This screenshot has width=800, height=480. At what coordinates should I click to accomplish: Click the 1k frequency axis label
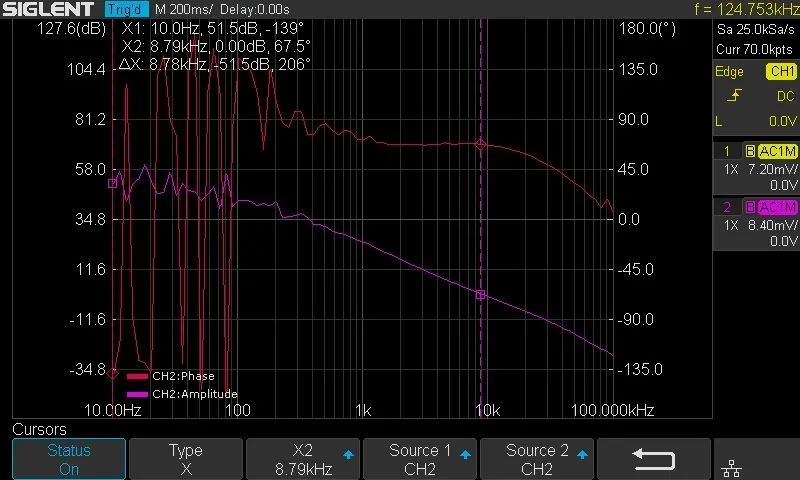(363, 410)
